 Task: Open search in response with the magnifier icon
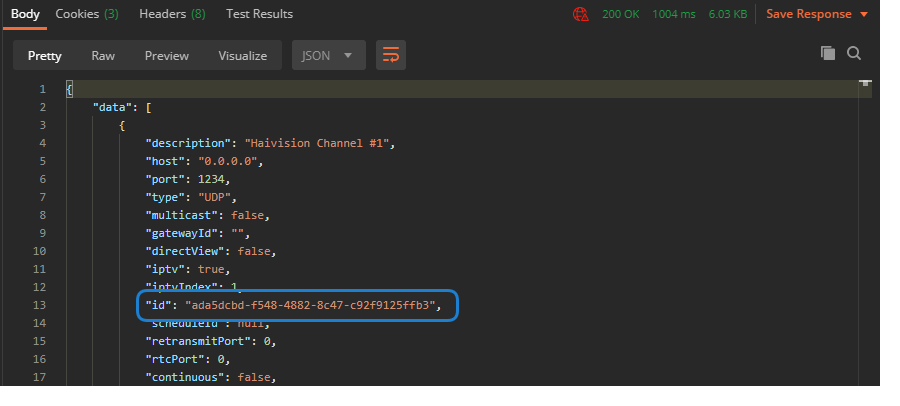[854, 53]
